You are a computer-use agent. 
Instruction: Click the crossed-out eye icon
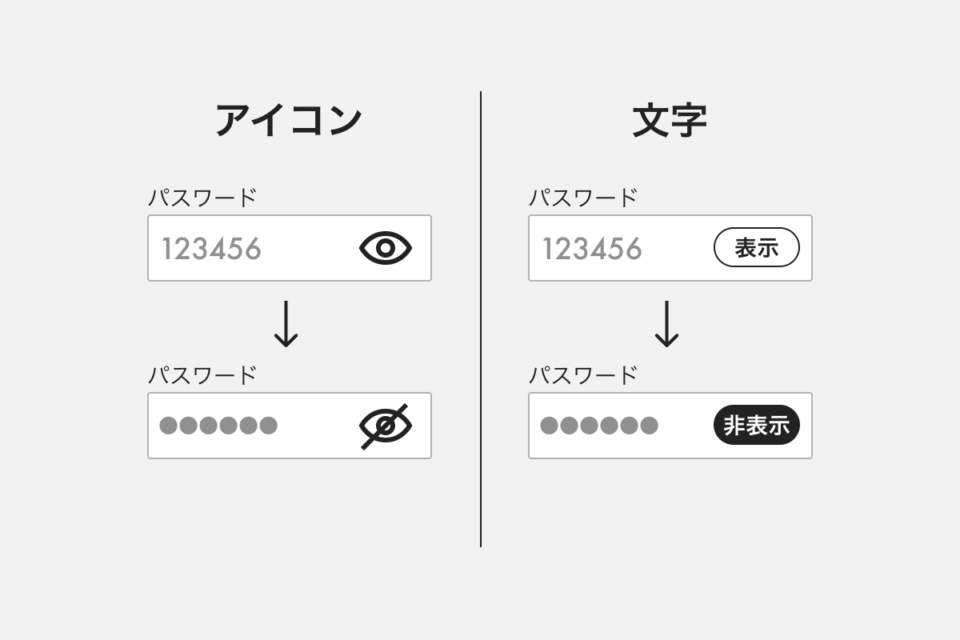coord(385,426)
